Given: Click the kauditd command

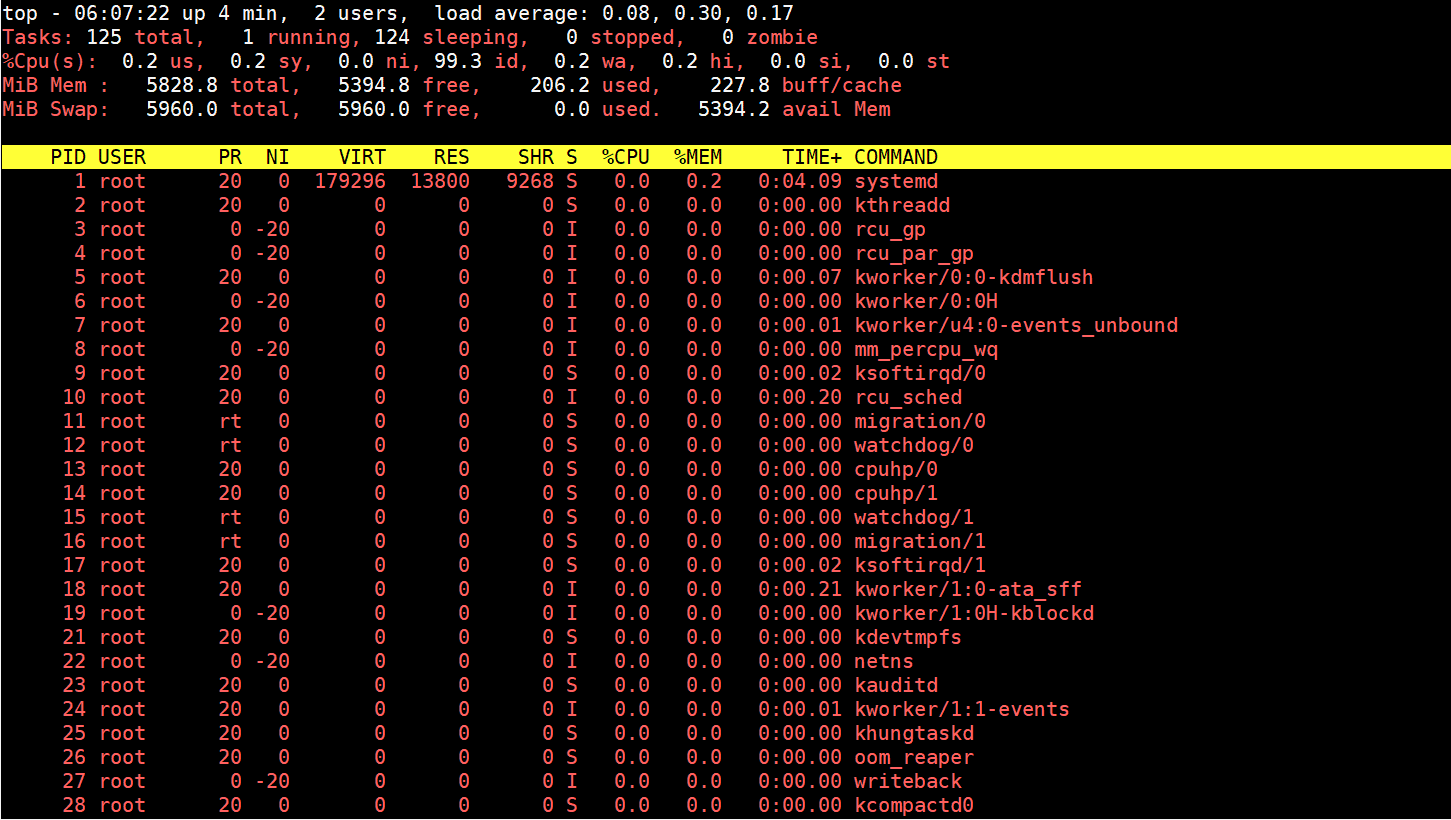Looking at the screenshot, I should pyautogui.click(x=896, y=685).
